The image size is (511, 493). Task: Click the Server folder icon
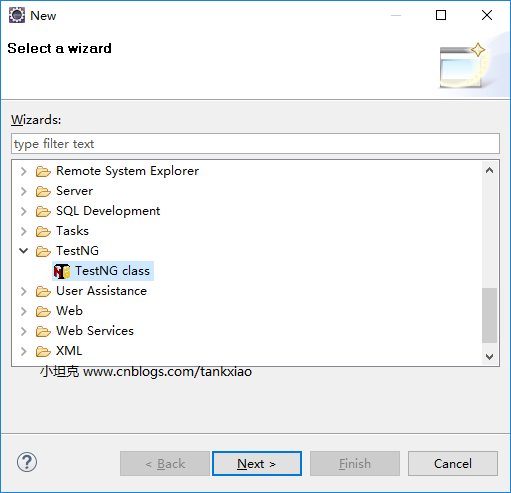pos(43,191)
